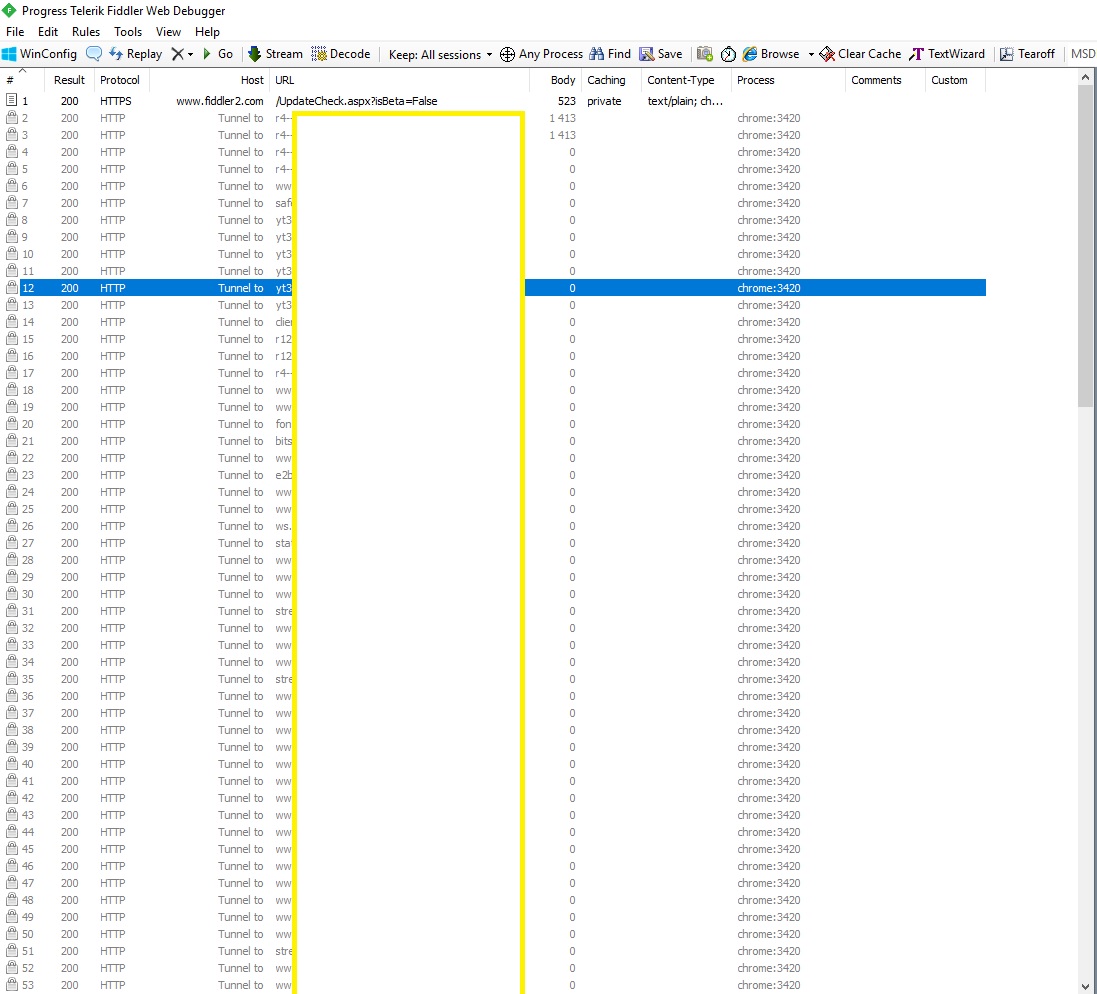Click the vertical scrollbar thumb
The height and width of the screenshot is (994, 1097).
[x=1085, y=246]
